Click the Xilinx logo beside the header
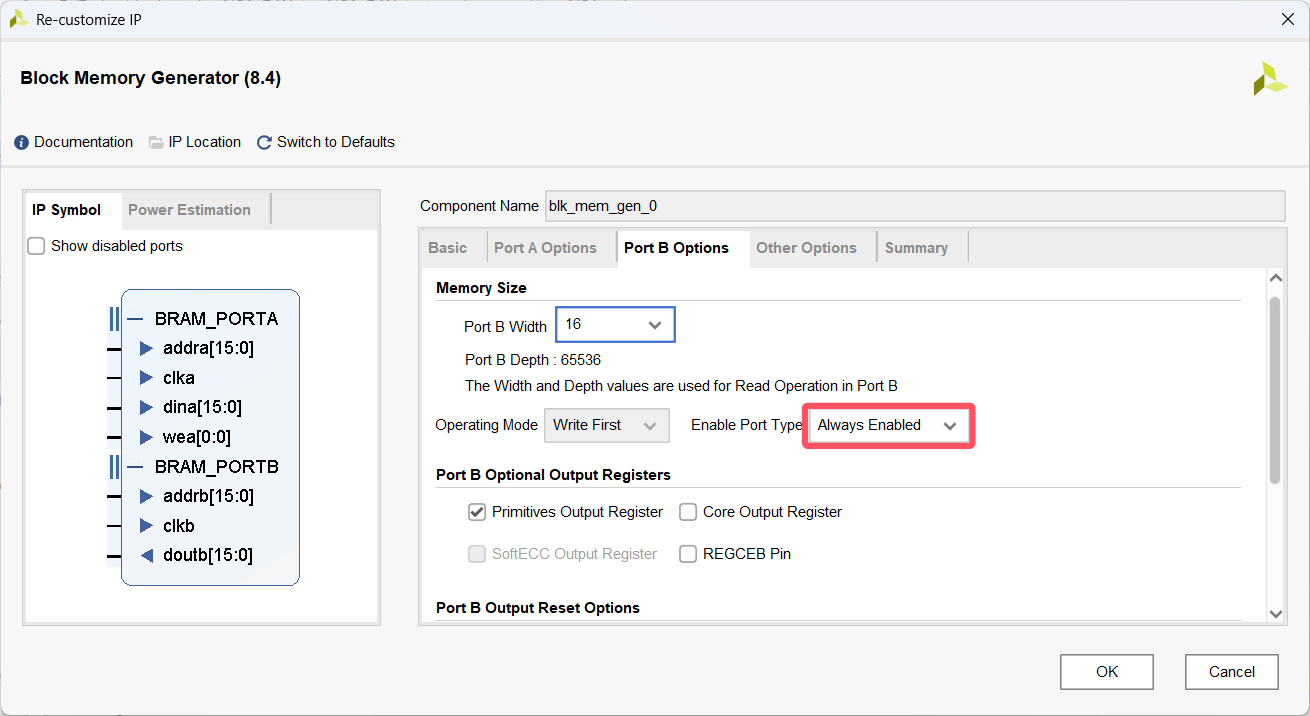Viewport: 1310px width, 716px height. 1270,79
